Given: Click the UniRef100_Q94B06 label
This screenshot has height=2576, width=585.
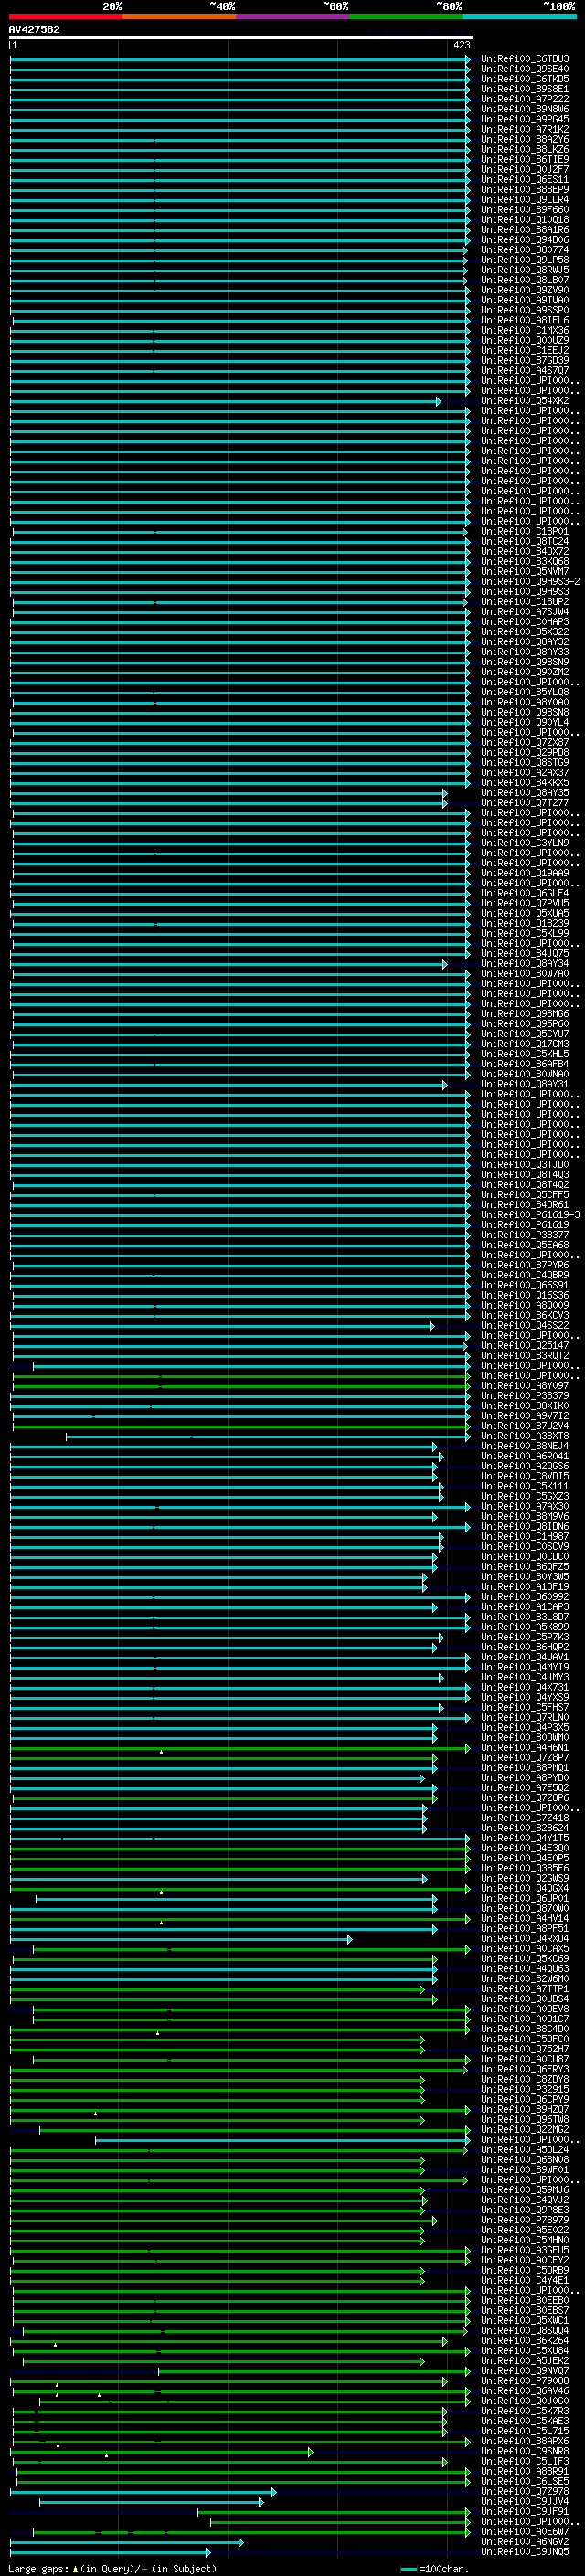Looking at the screenshot, I should pos(525,240).
